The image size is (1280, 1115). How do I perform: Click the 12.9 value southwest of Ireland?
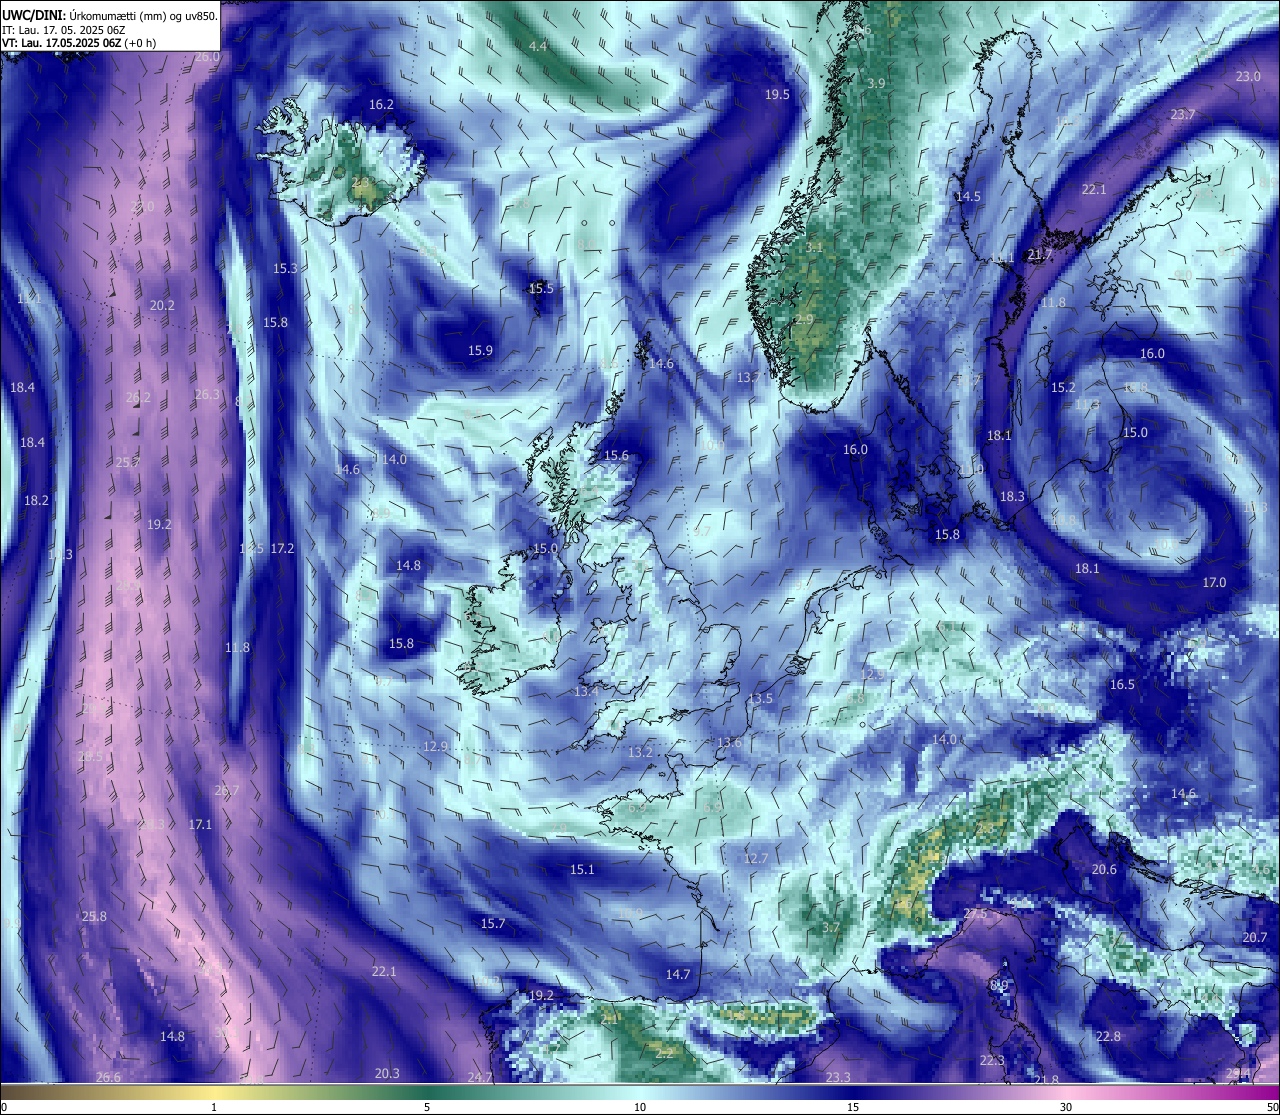tap(435, 746)
